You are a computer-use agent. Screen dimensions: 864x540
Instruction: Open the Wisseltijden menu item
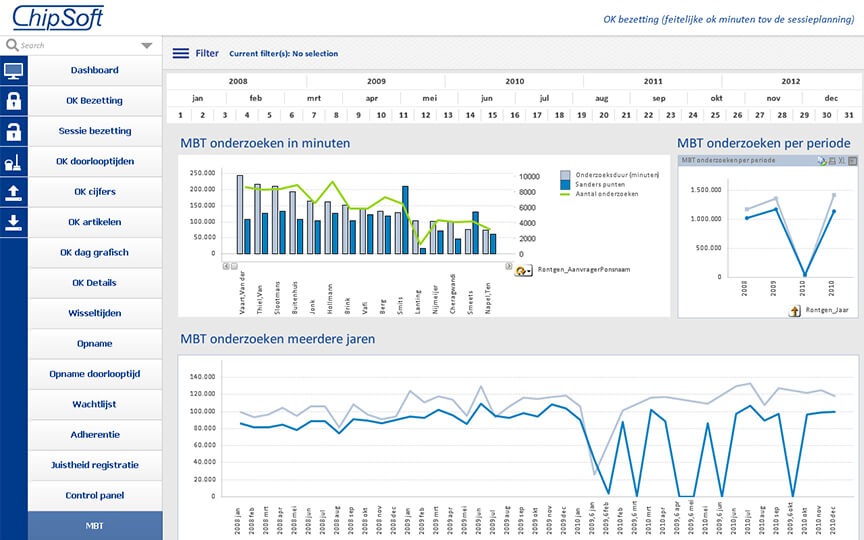point(95,313)
